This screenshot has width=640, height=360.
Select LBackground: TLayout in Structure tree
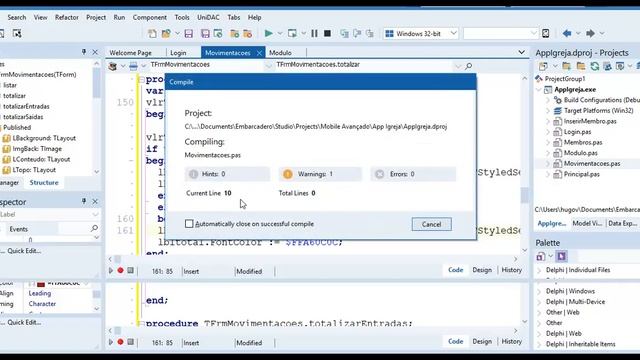(44, 138)
